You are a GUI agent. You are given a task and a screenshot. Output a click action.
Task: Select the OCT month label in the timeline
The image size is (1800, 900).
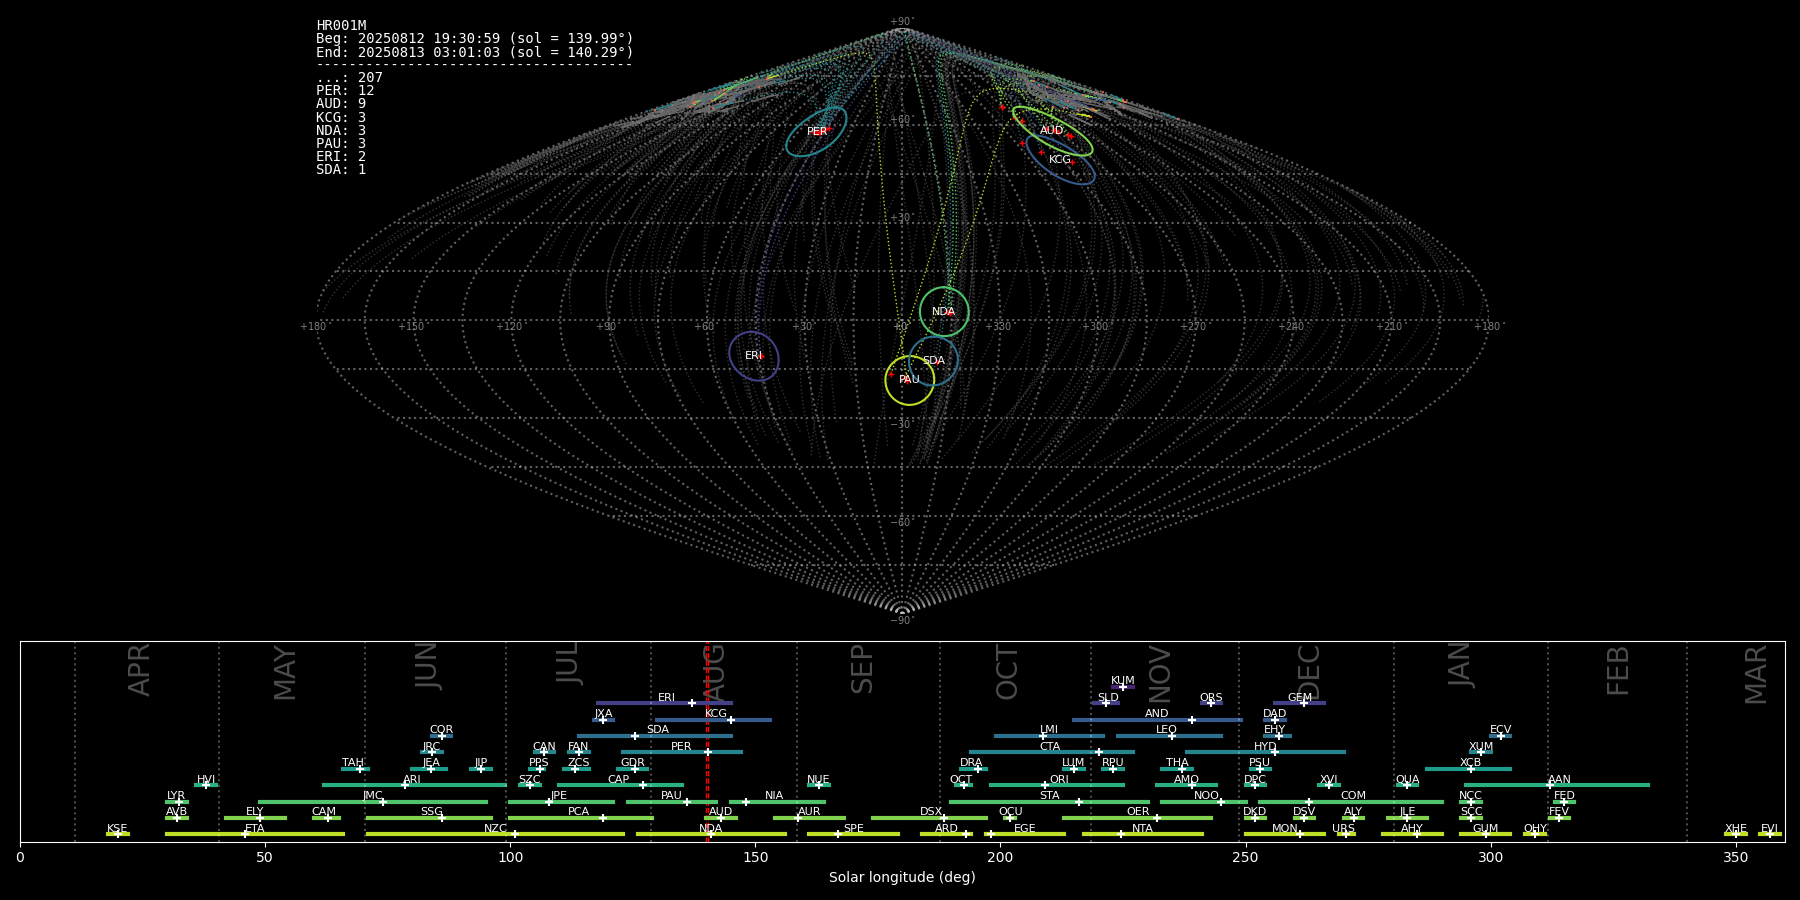1008,672
